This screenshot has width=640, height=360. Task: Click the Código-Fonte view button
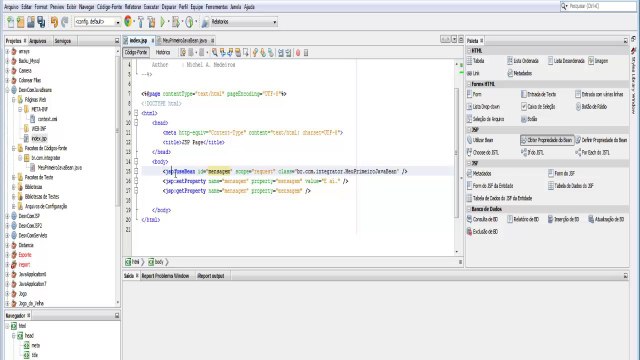136,52
